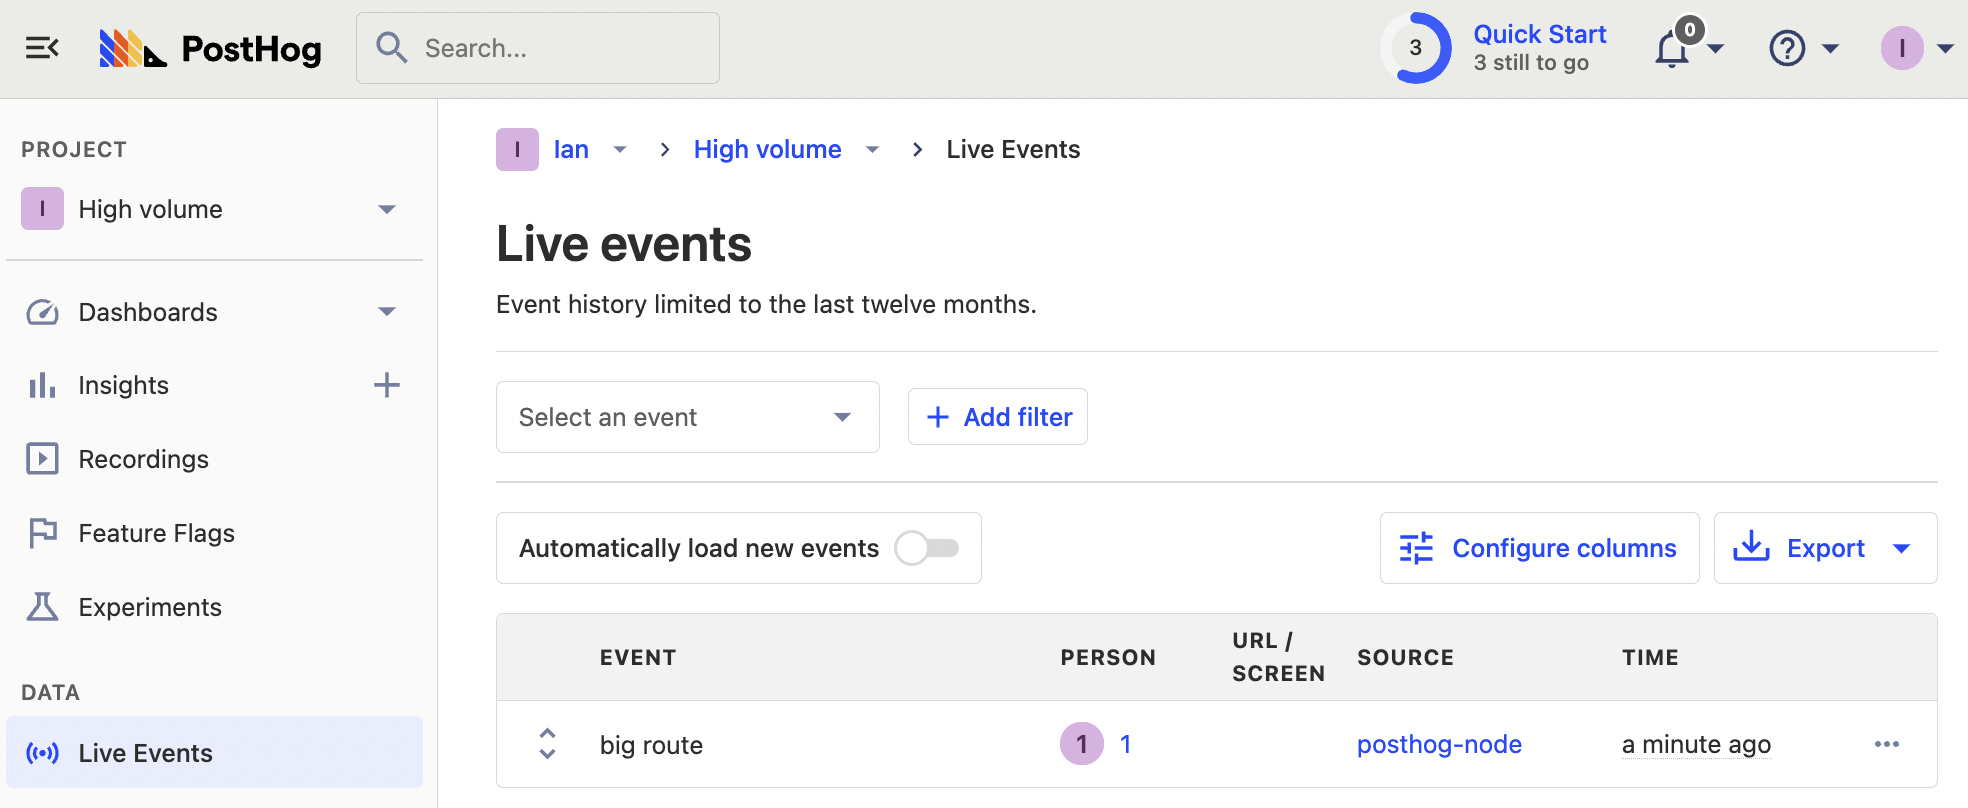
Task: Open Feature Flags in sidebar
Action: tap(156, 533)
